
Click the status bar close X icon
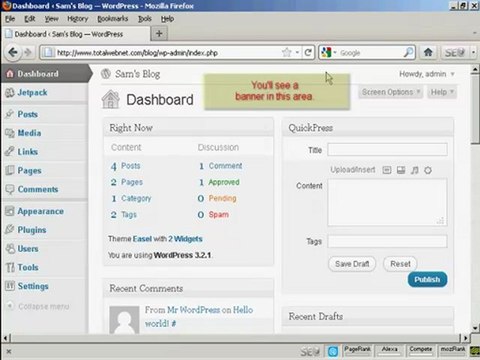(x=9, y=351)
